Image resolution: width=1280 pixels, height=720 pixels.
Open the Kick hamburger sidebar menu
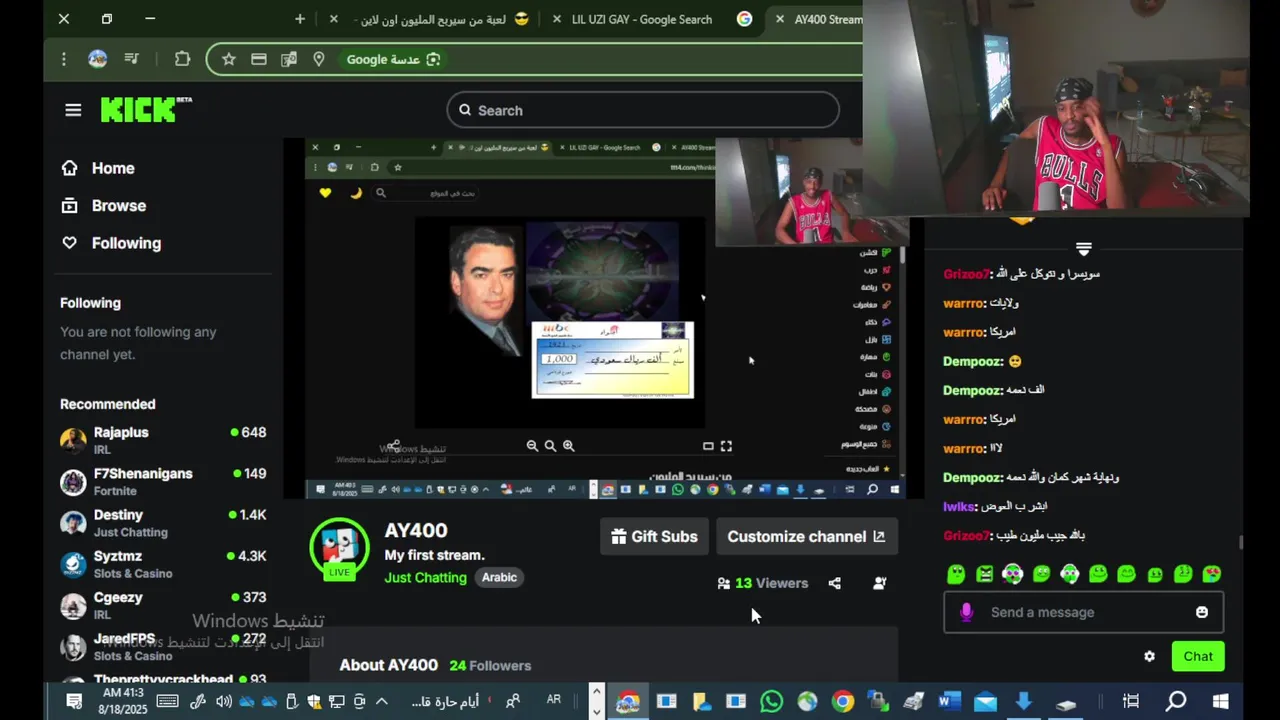(x=73, y=110)
